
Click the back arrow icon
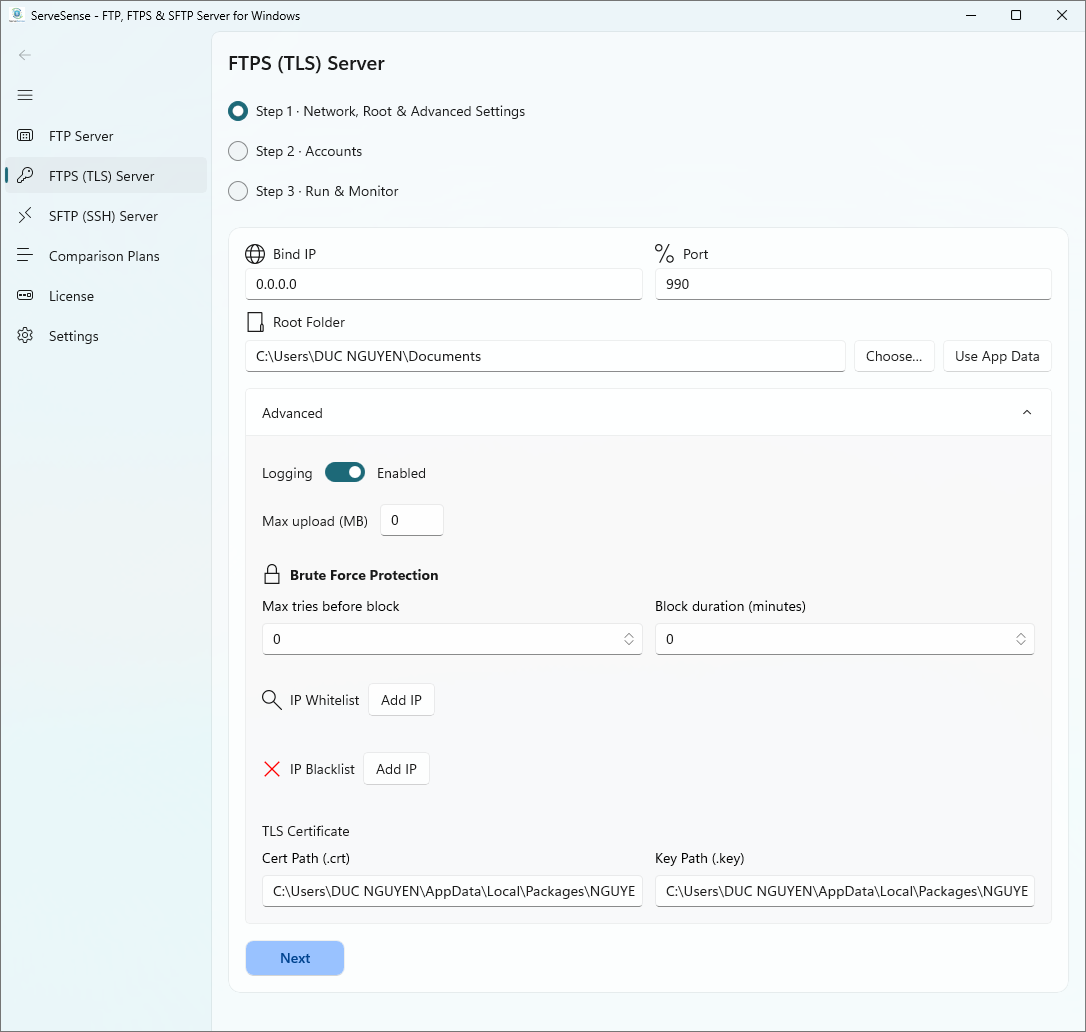[25, 55]
